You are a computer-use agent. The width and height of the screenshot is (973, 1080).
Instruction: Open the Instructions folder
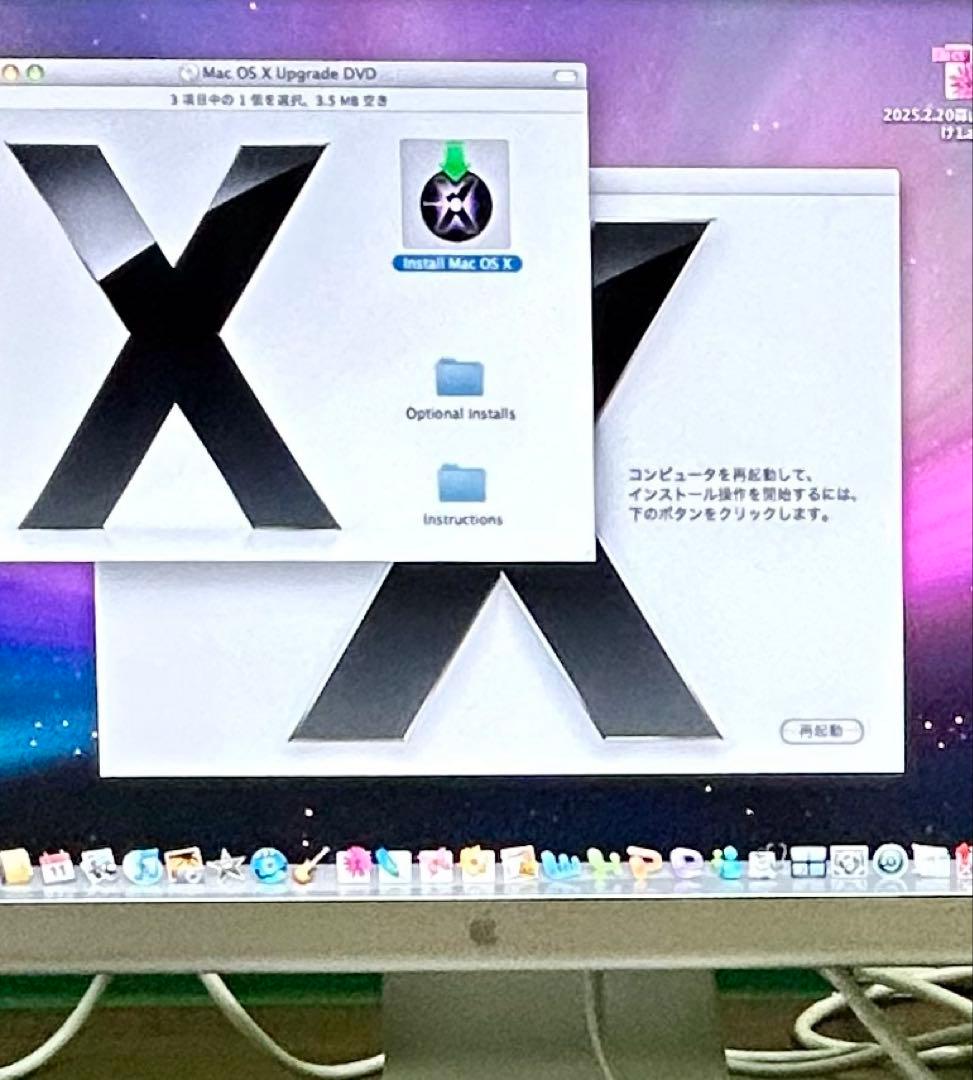click(462, 484)
